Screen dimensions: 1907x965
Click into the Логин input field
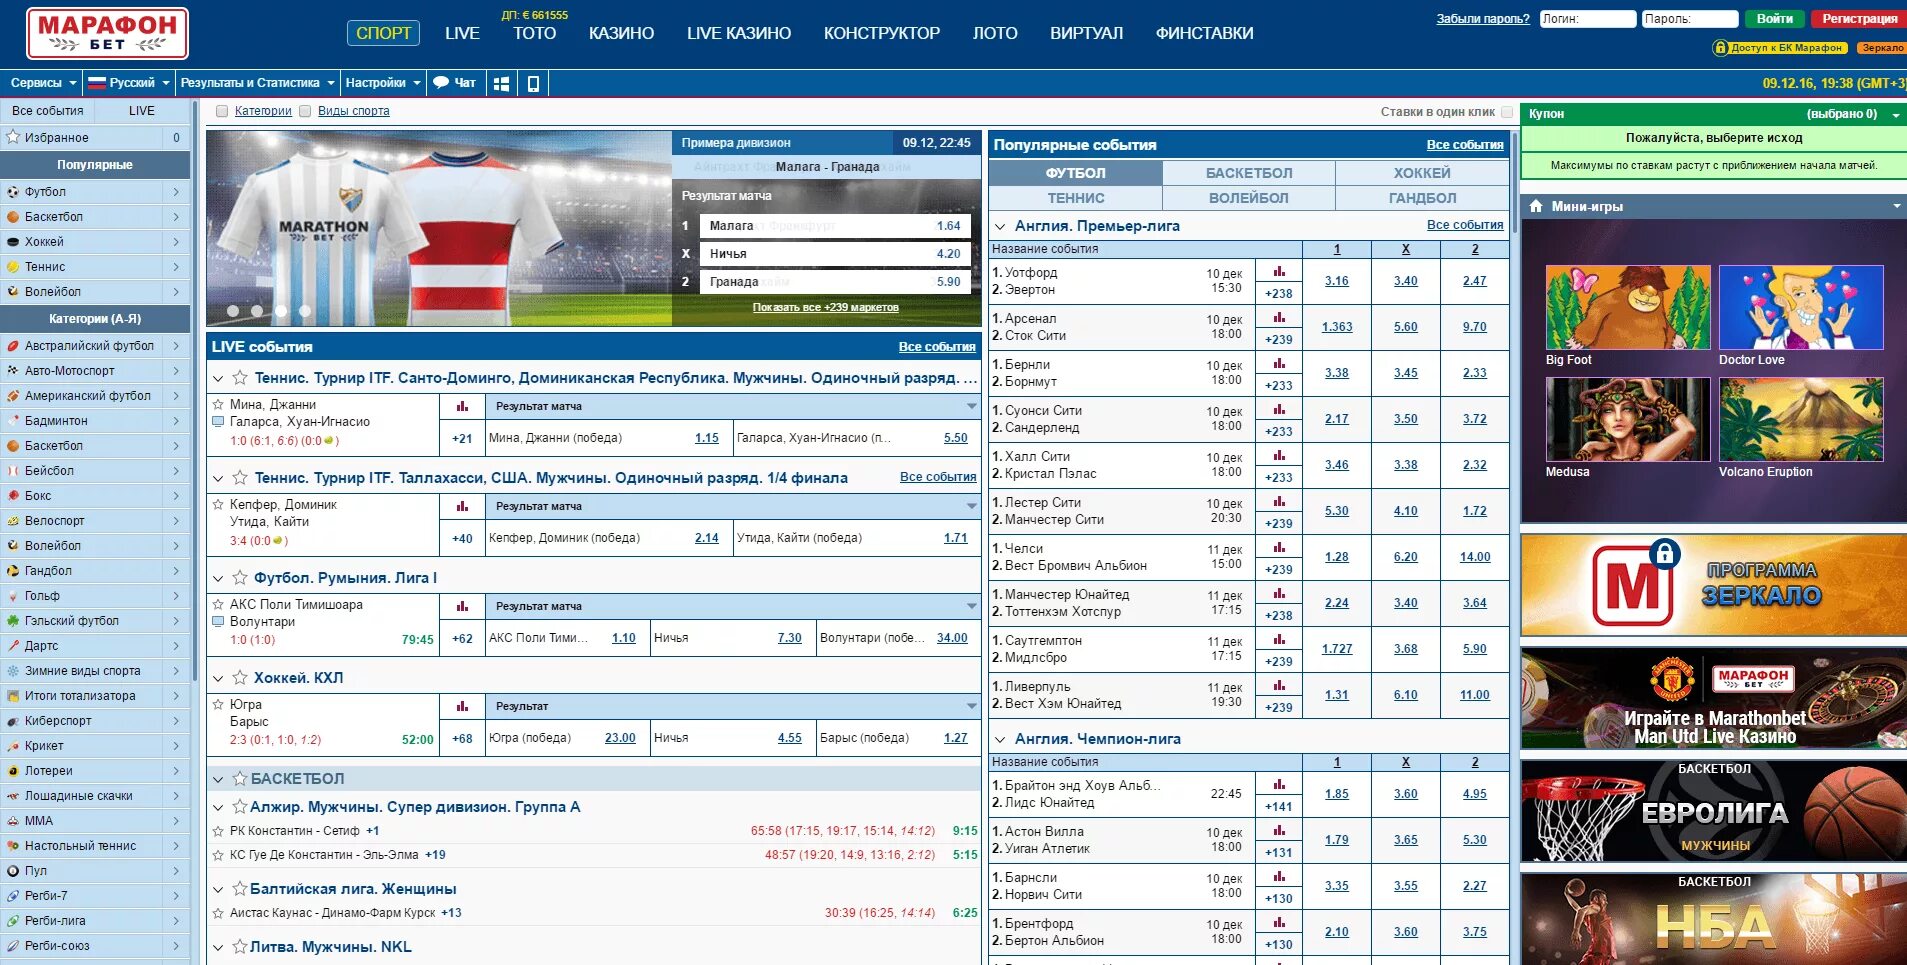[x=1588, y=18]
